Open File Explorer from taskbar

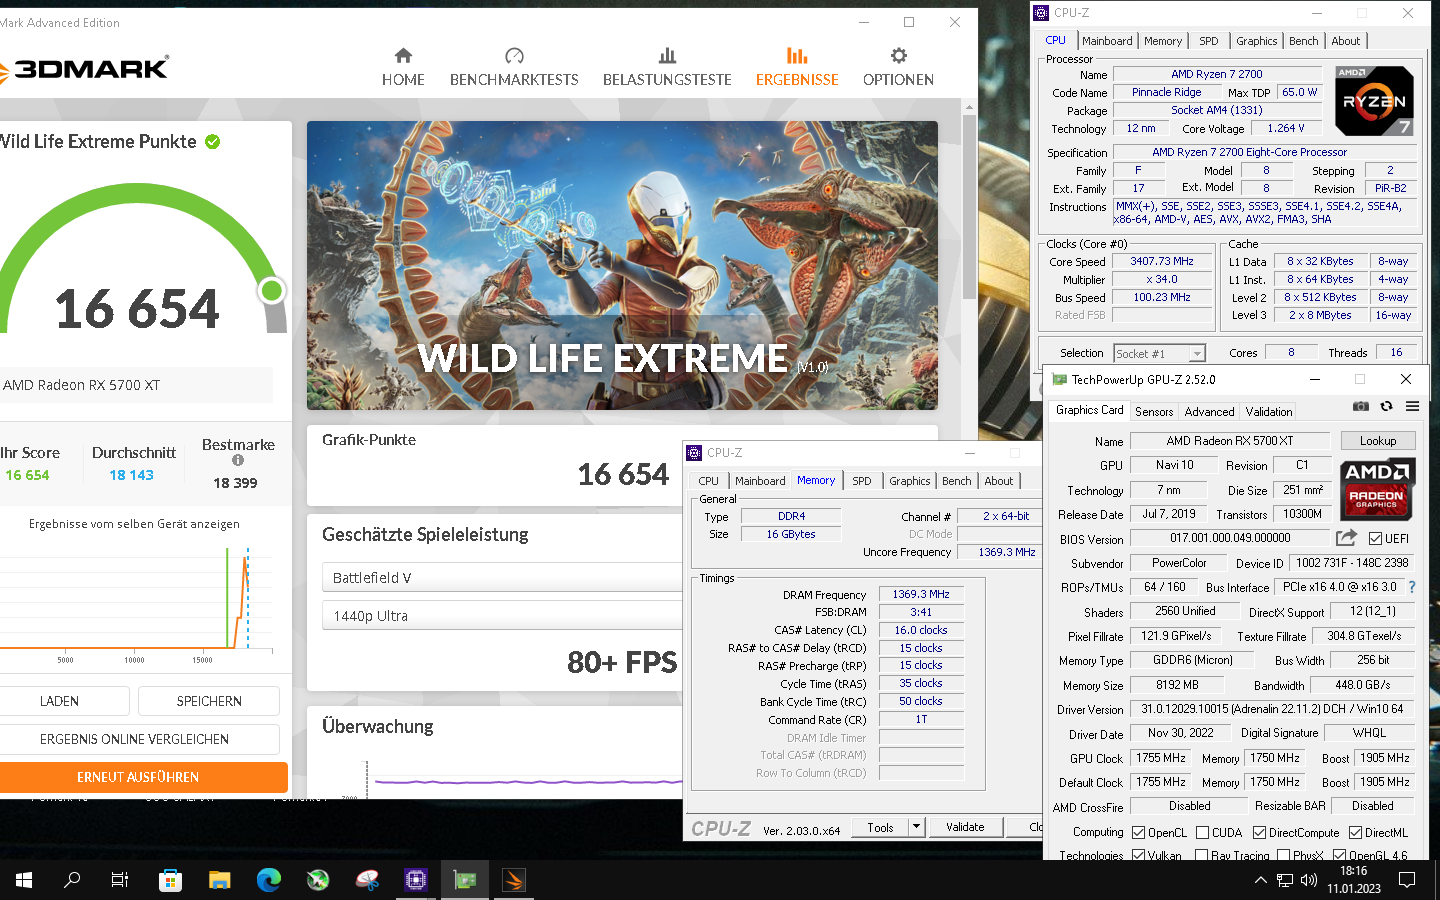pos(219,880)
